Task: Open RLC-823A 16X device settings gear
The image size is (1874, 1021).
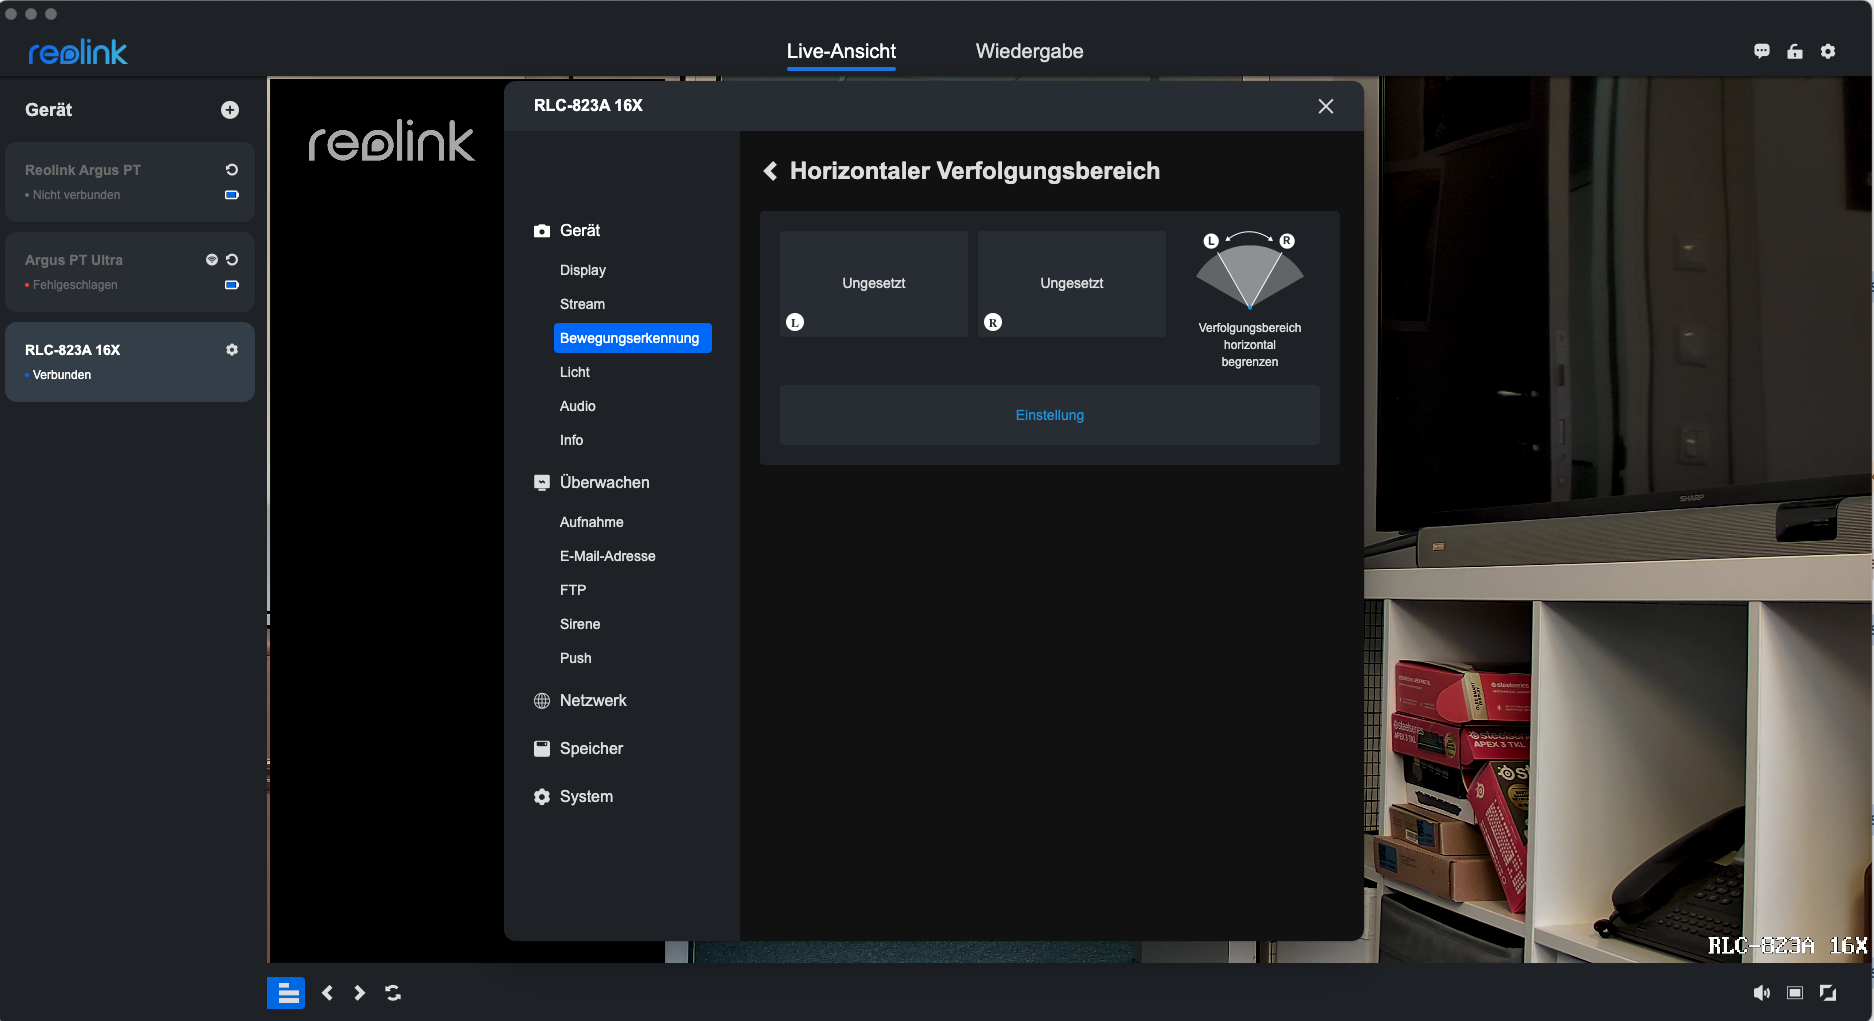Action: click(232, 350)
